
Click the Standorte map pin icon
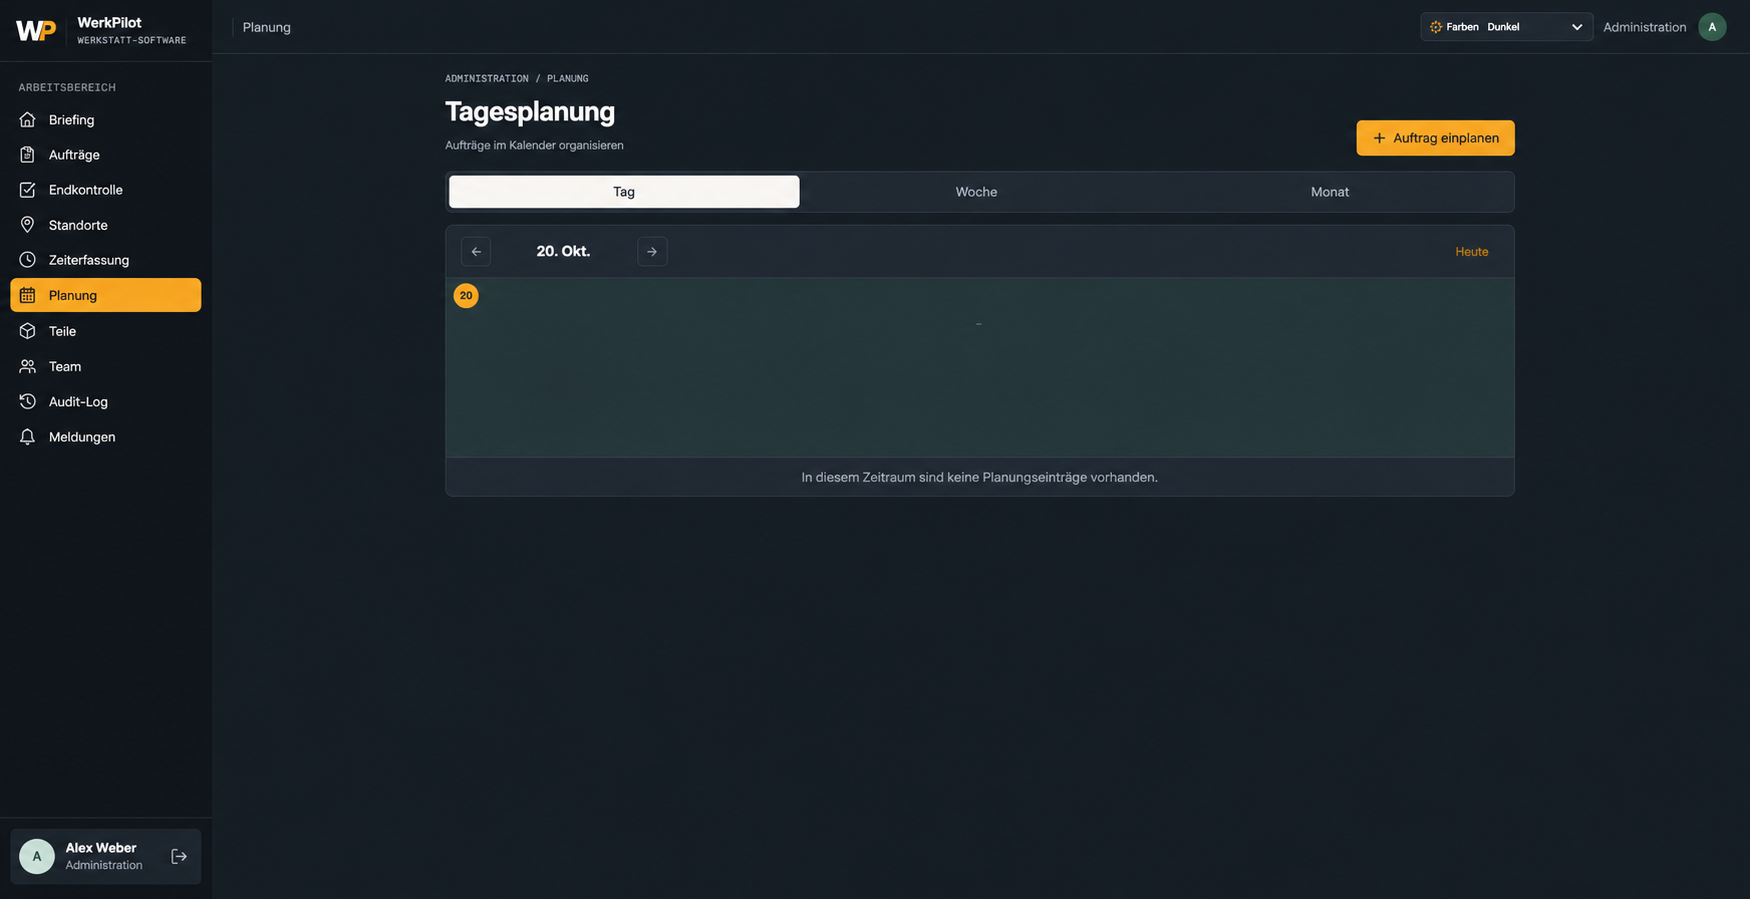coord(27,225)
